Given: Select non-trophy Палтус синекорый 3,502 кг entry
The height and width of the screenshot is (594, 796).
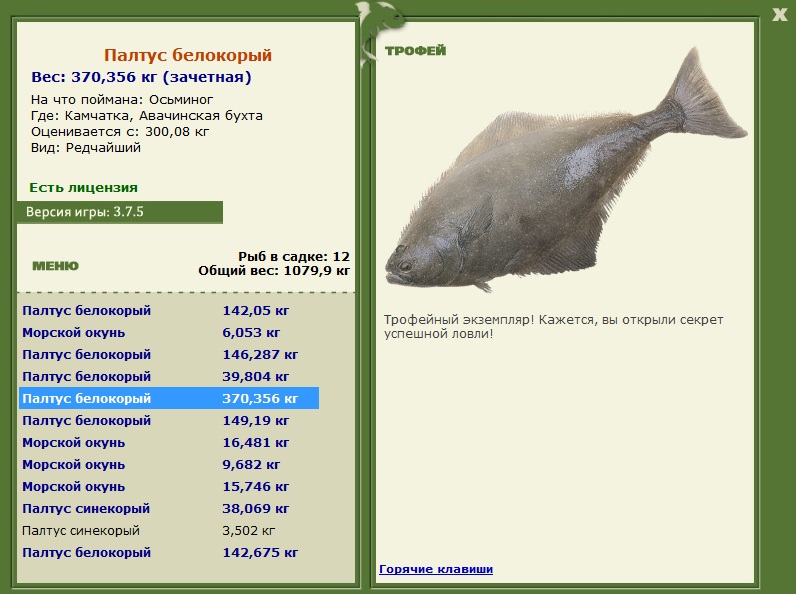Looking at the screenshot, I should point(169,530).
